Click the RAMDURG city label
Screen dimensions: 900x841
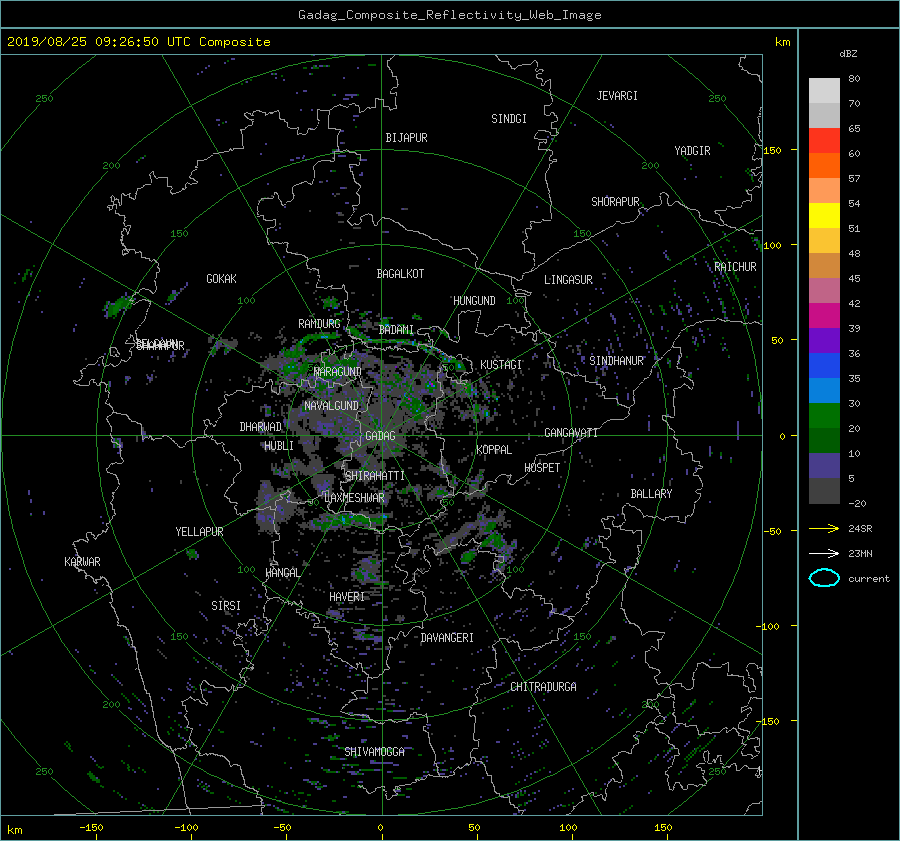tap(319, 324)
